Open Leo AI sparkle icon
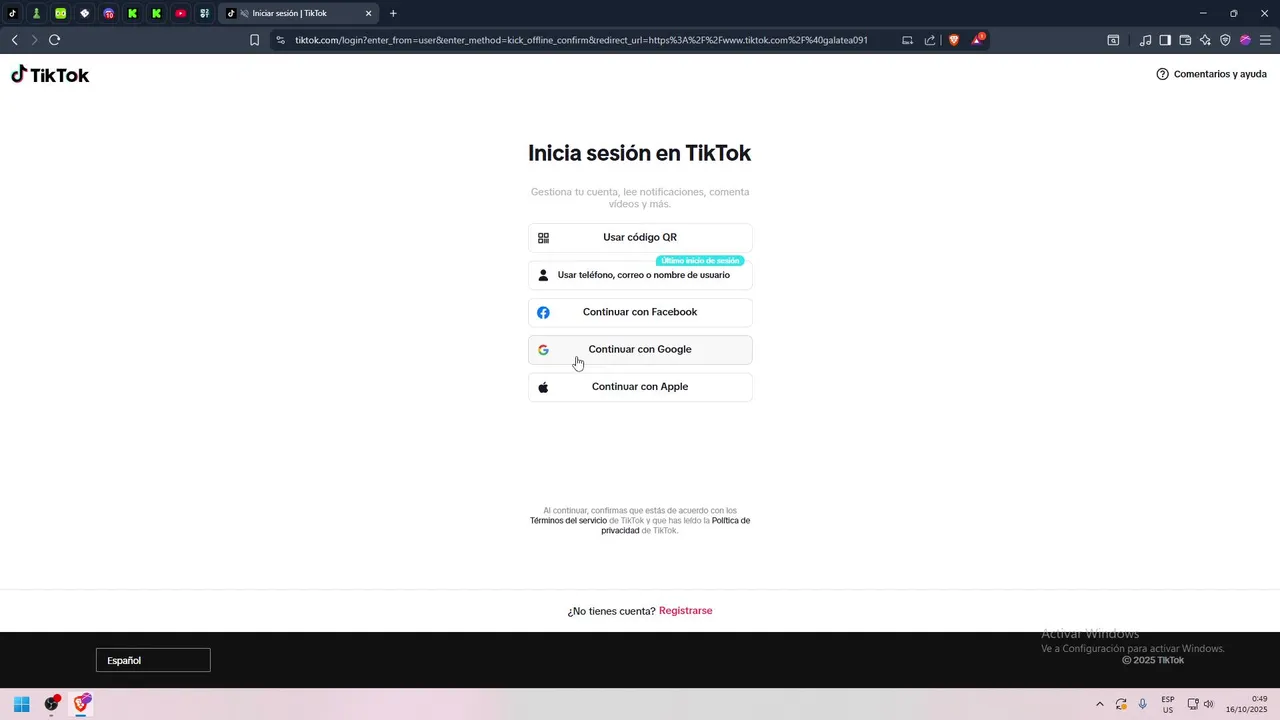1280x720 pixels. (1205, 40)
